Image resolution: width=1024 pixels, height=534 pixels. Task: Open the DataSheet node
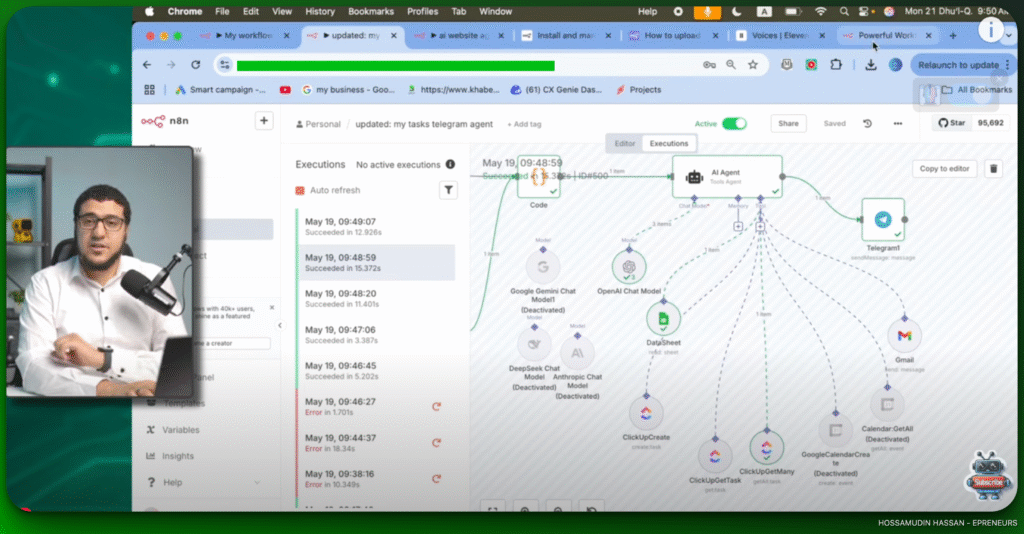coord(664,319)
